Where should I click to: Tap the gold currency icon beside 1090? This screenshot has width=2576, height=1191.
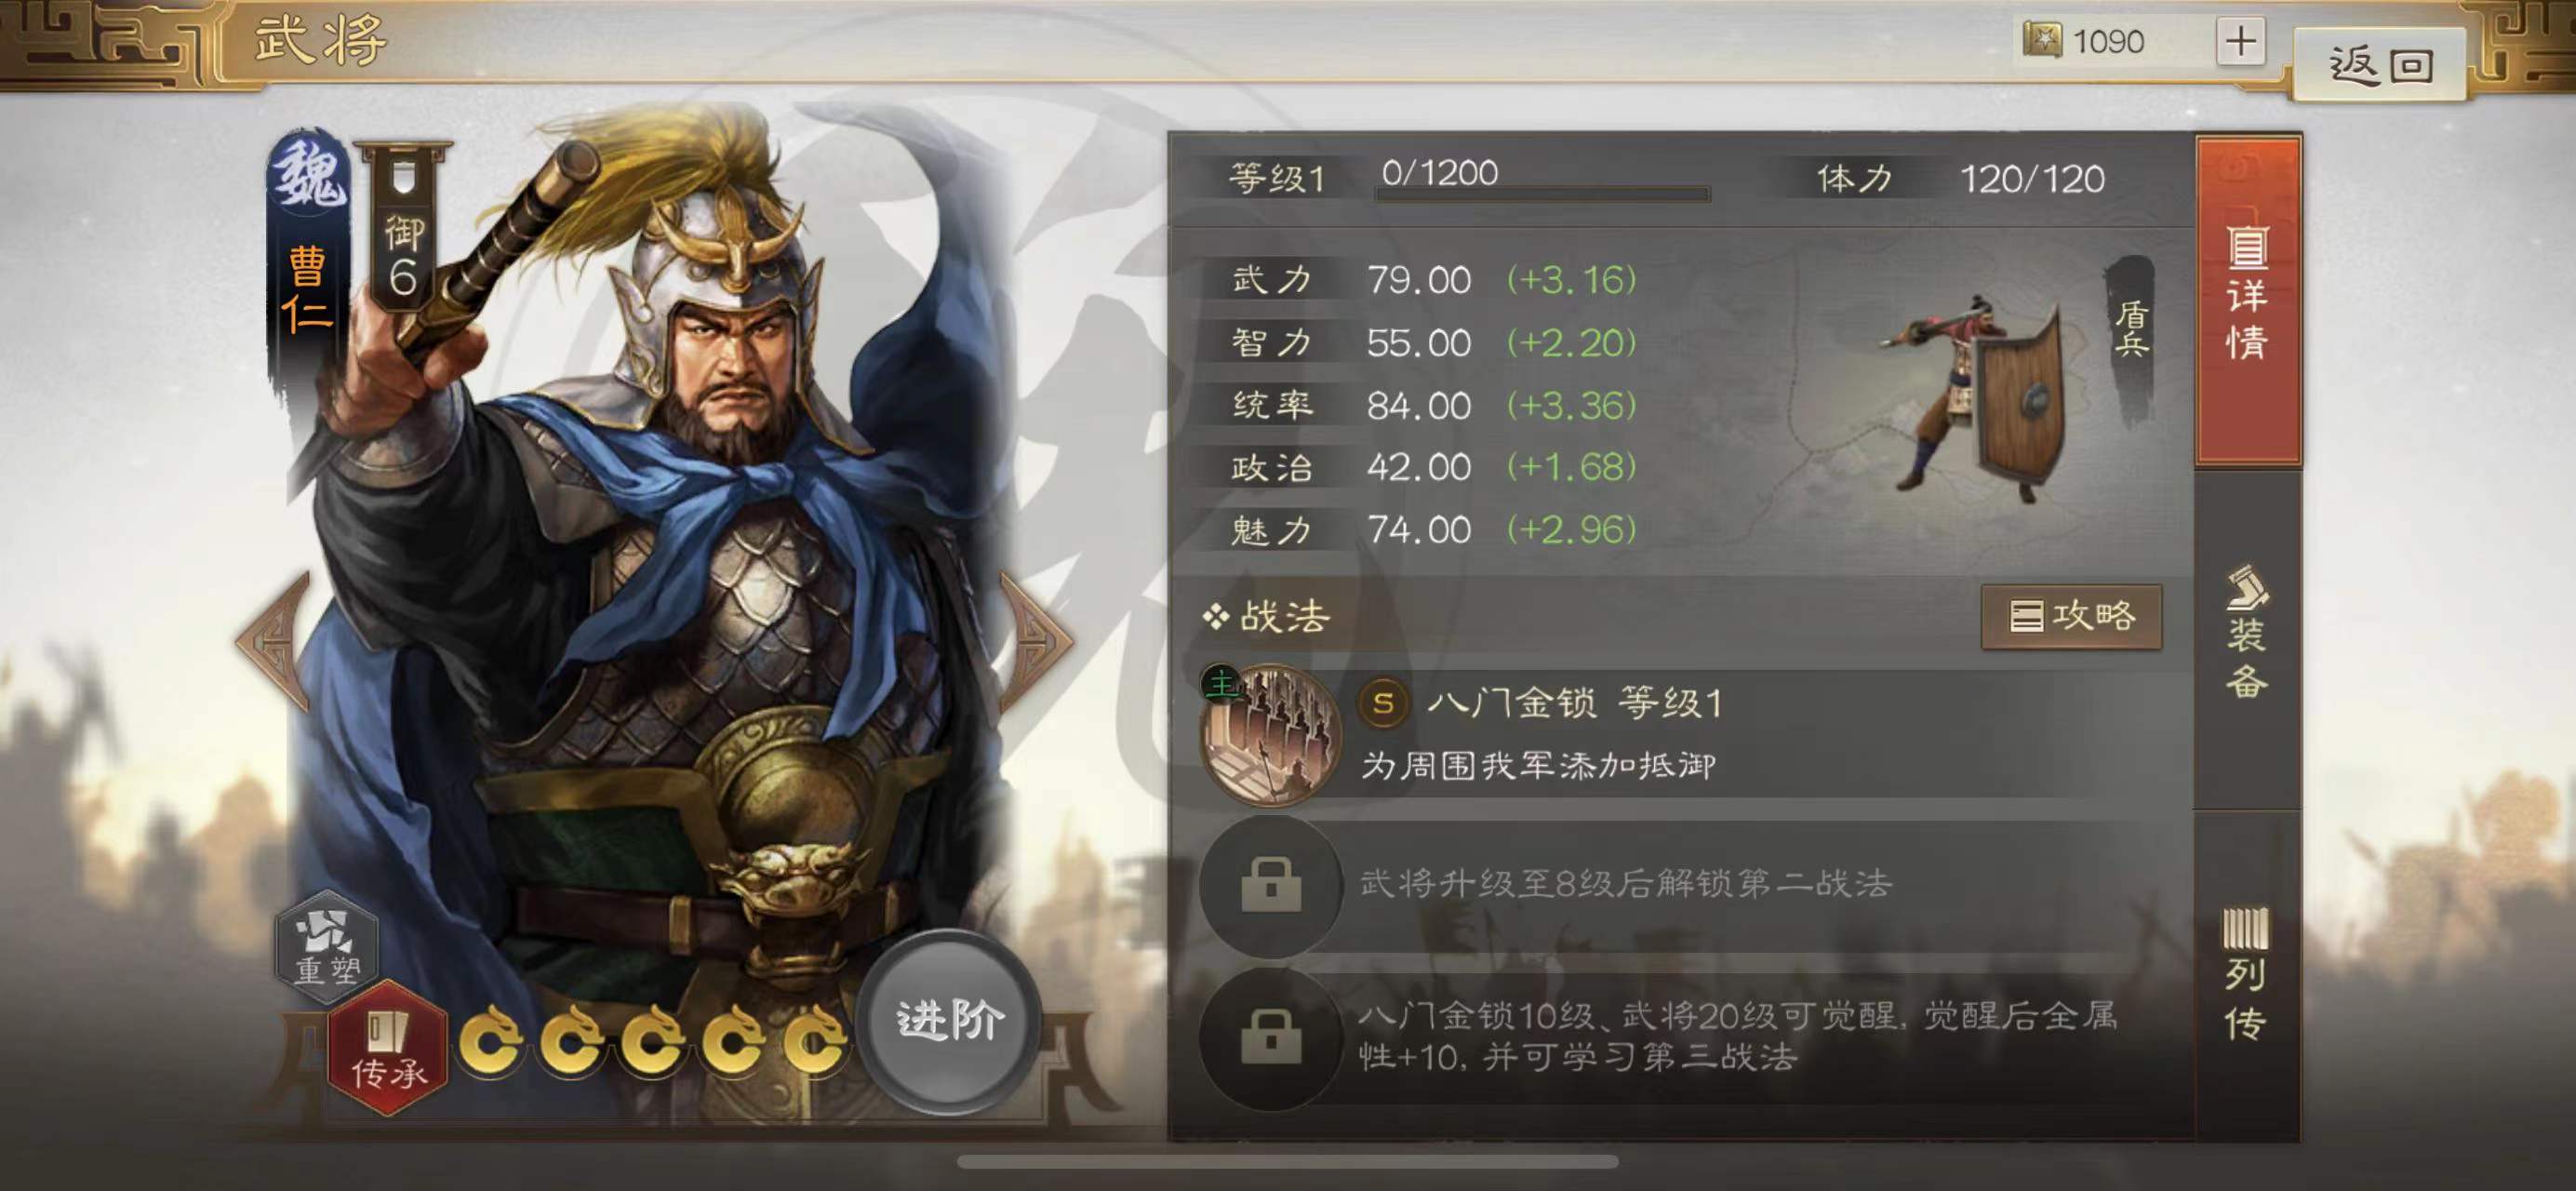[2041, 40]
